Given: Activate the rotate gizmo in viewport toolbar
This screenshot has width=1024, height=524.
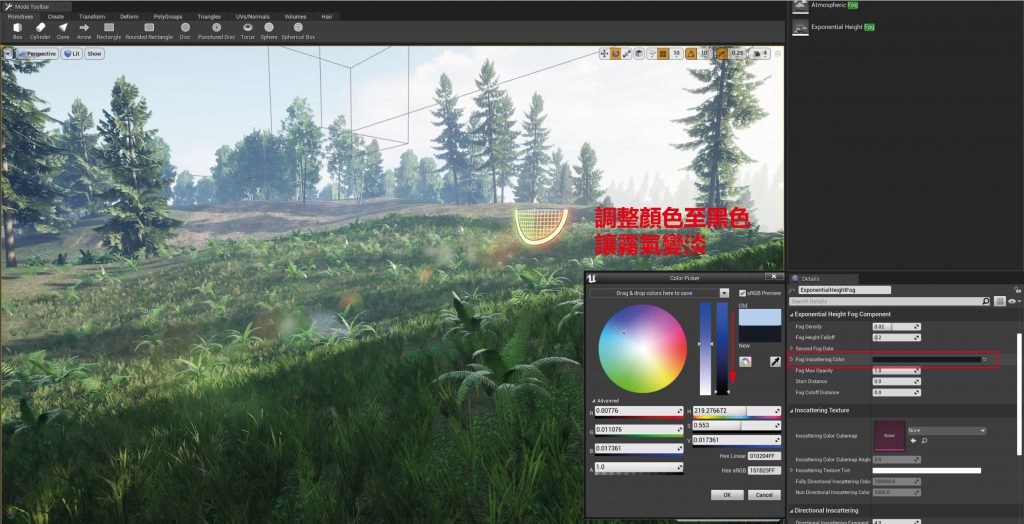Looking at the screenshot, I should click(615, 54).
